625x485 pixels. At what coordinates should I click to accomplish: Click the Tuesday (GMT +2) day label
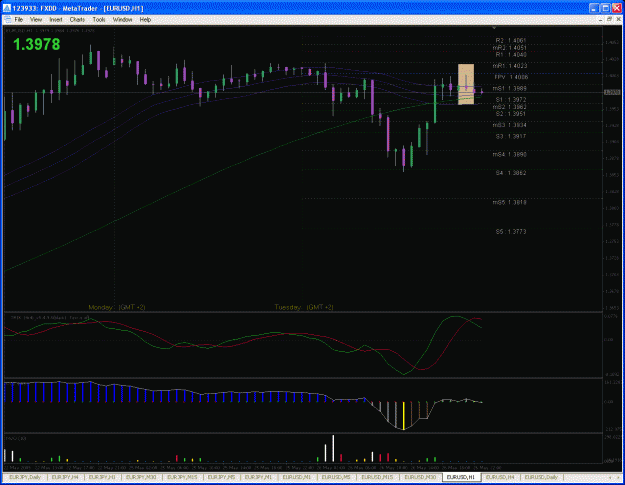[304, 307]
